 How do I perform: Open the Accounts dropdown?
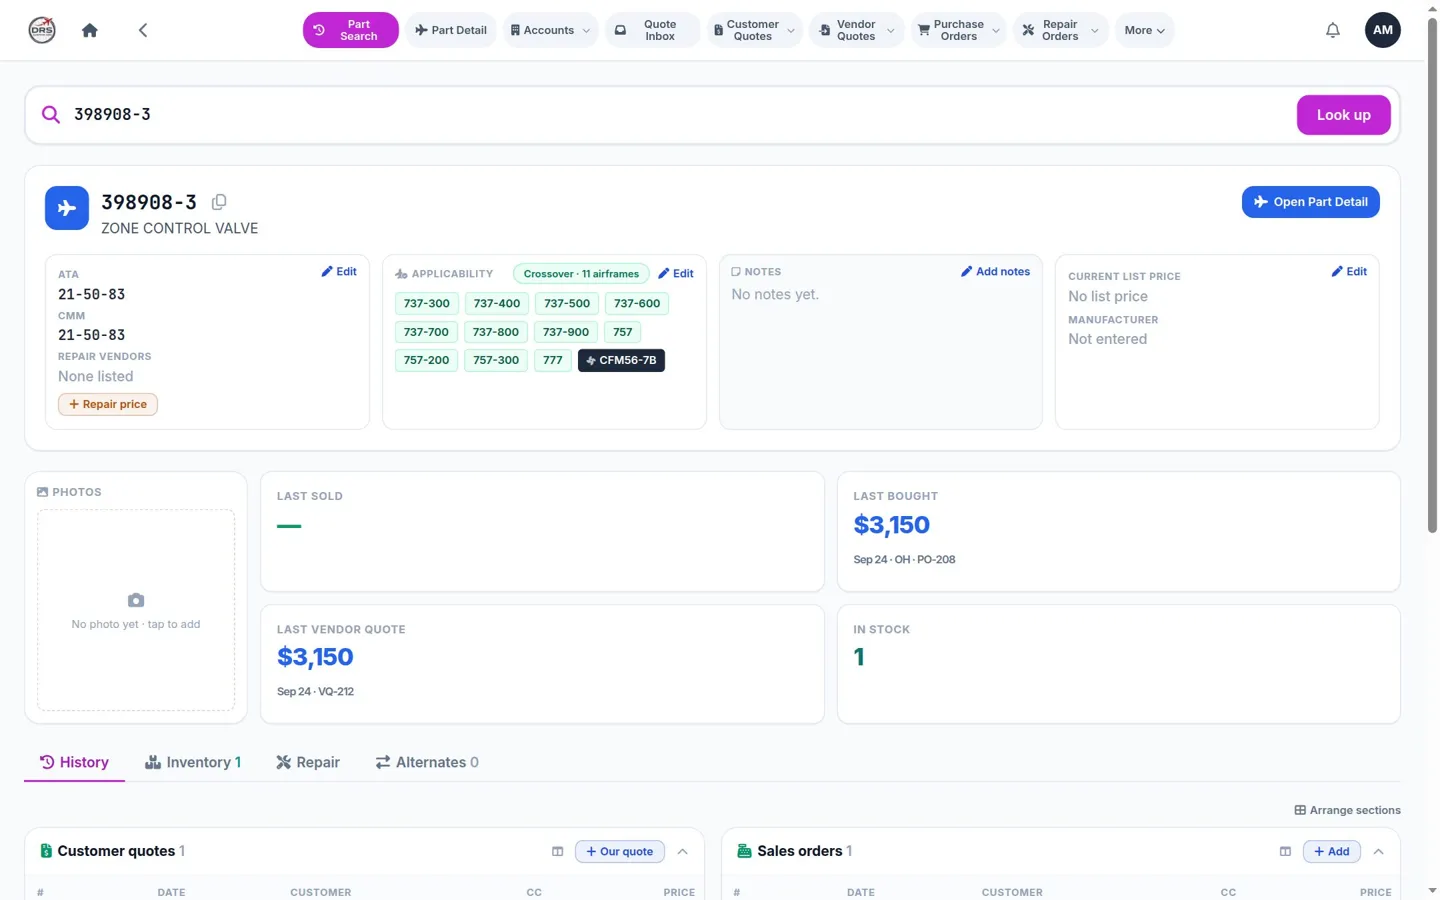pos(551,30)
